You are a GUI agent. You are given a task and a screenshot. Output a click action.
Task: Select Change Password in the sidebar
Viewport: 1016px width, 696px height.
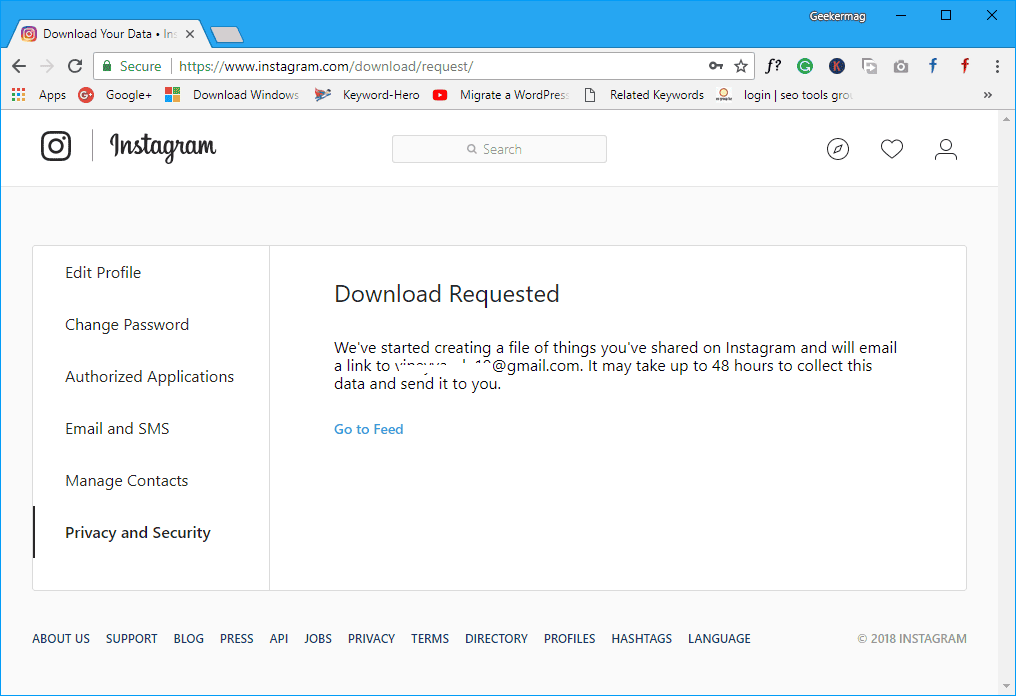click(127, 325)
